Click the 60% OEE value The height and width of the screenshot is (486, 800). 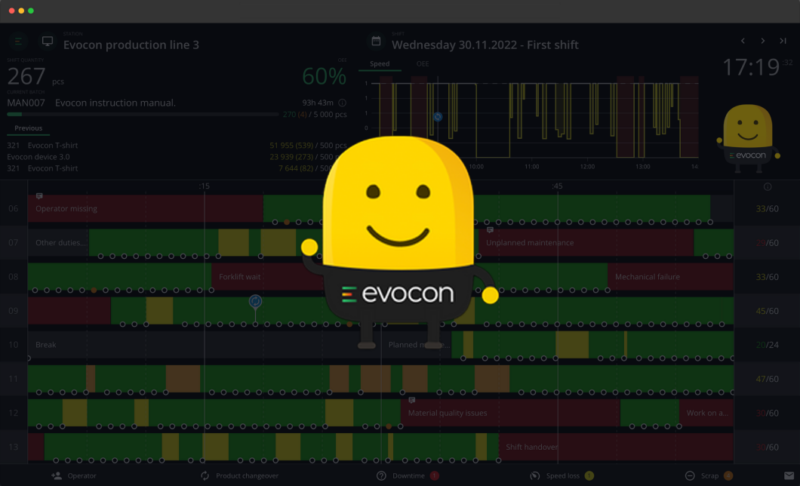pyautogui.click(x=324, y=76)
